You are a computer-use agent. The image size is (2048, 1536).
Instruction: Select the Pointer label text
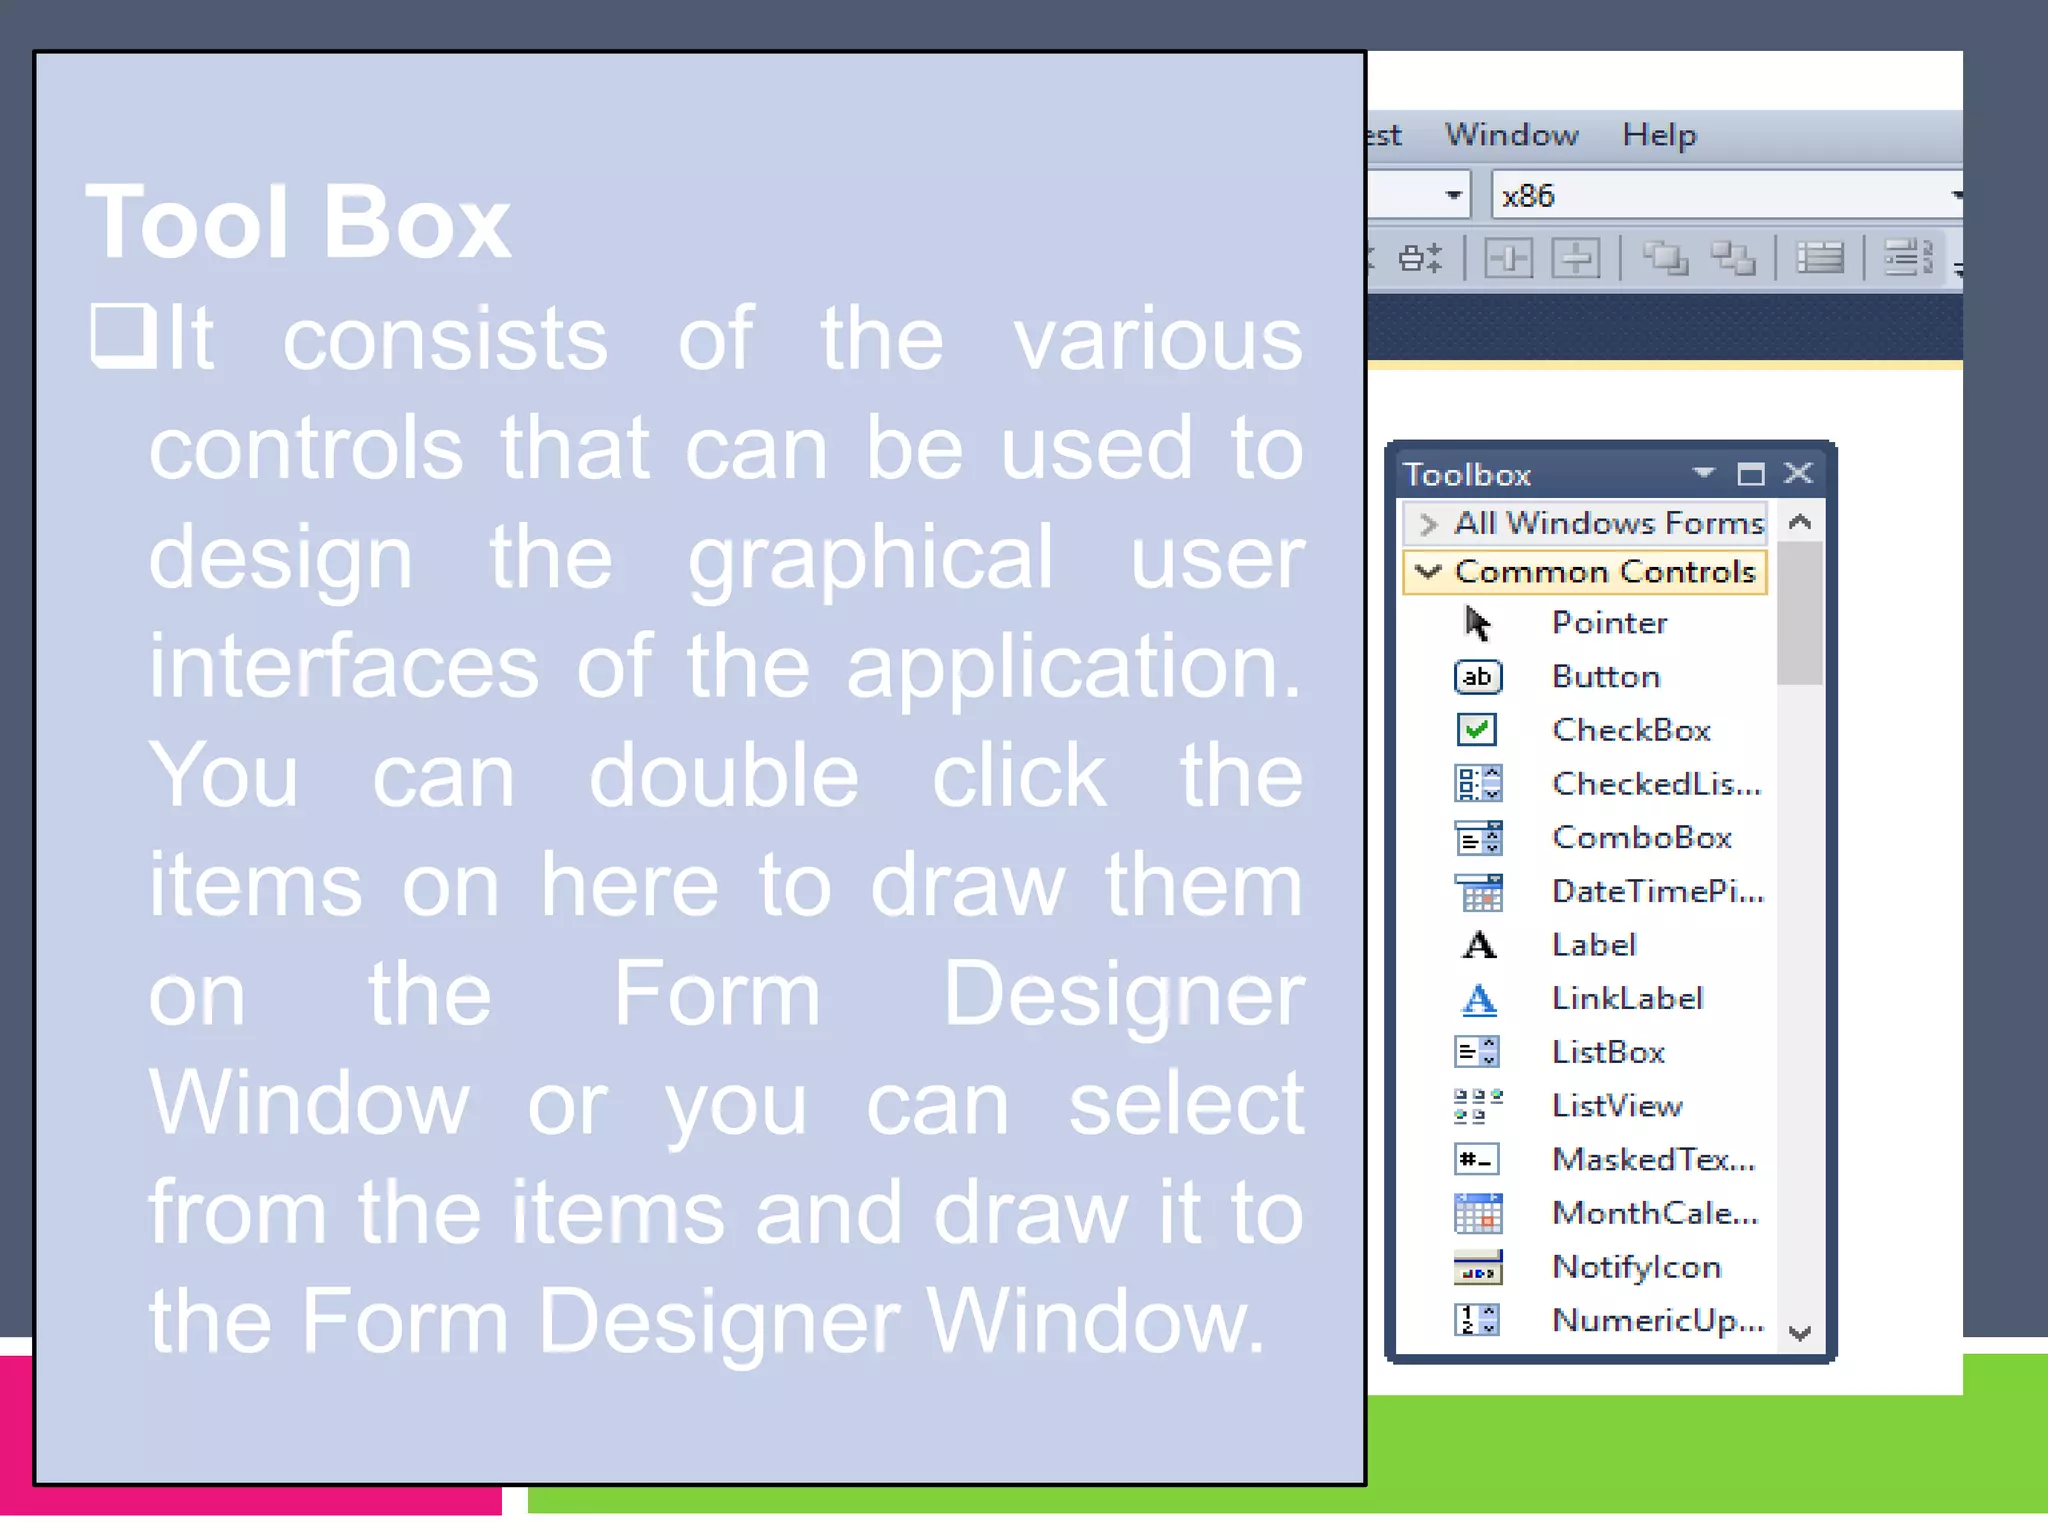[x=1609, y=623]
